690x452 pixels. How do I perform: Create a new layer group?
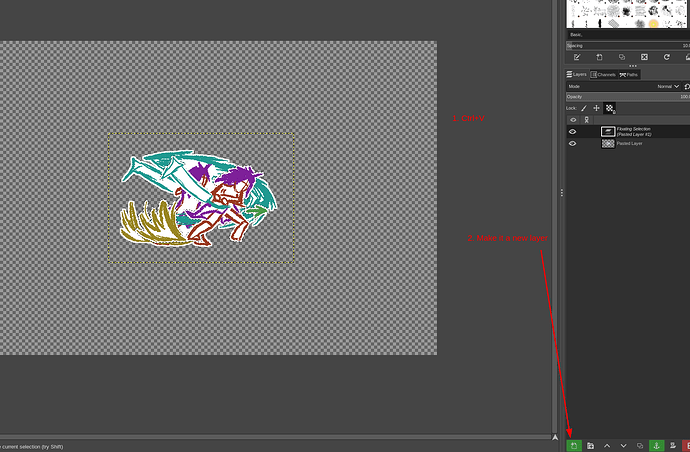coord(591,446)
